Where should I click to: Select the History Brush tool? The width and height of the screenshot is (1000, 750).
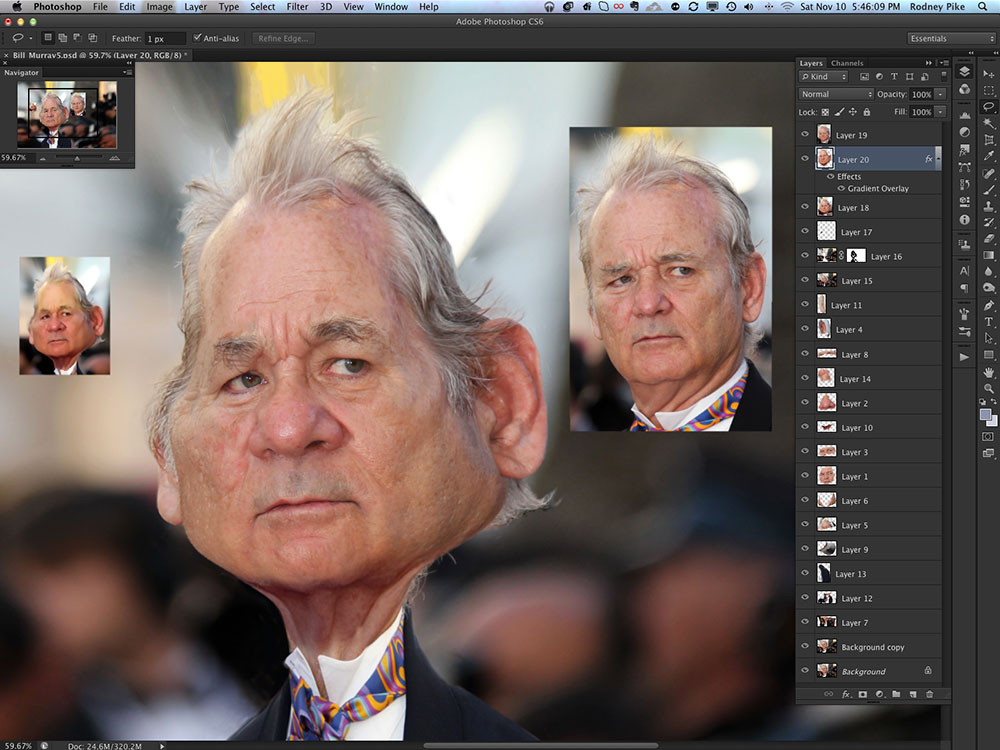tap(989, 222)
